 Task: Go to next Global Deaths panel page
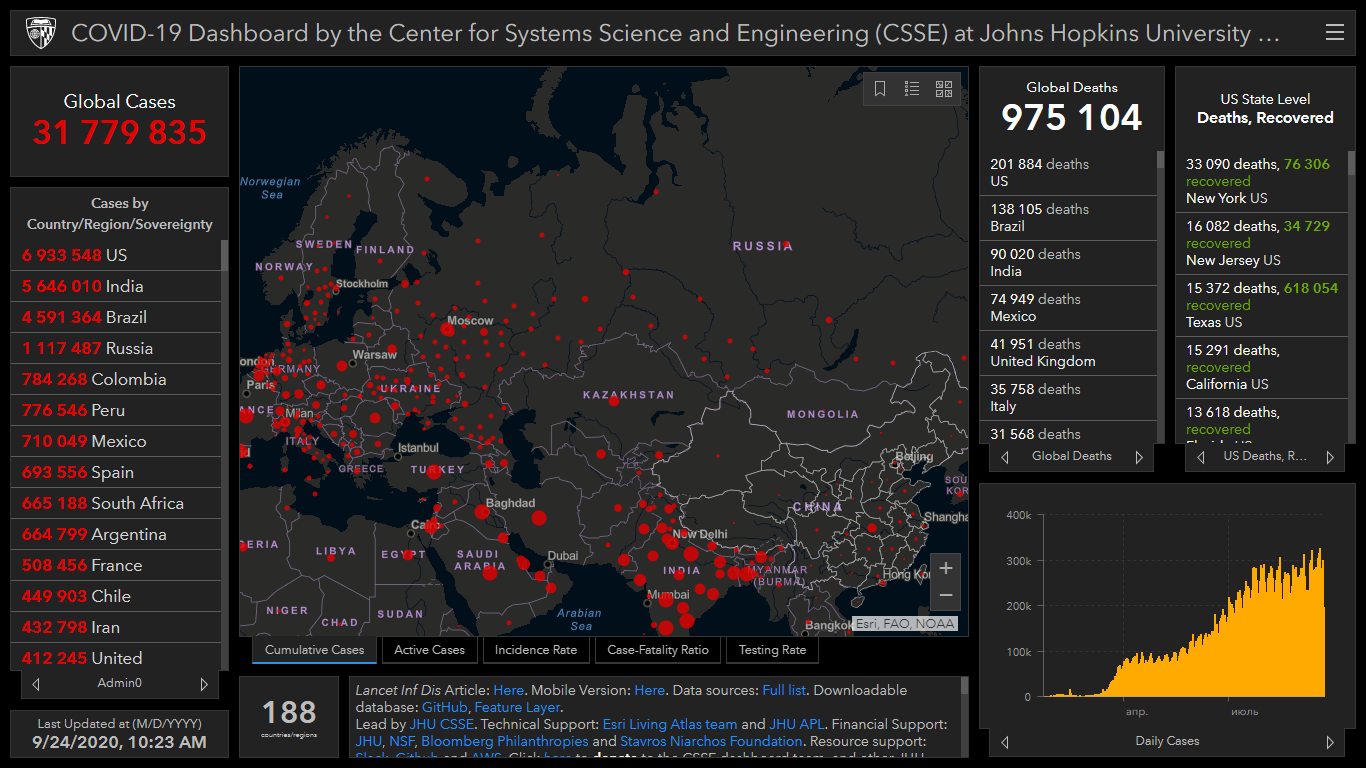[1138, 457]
